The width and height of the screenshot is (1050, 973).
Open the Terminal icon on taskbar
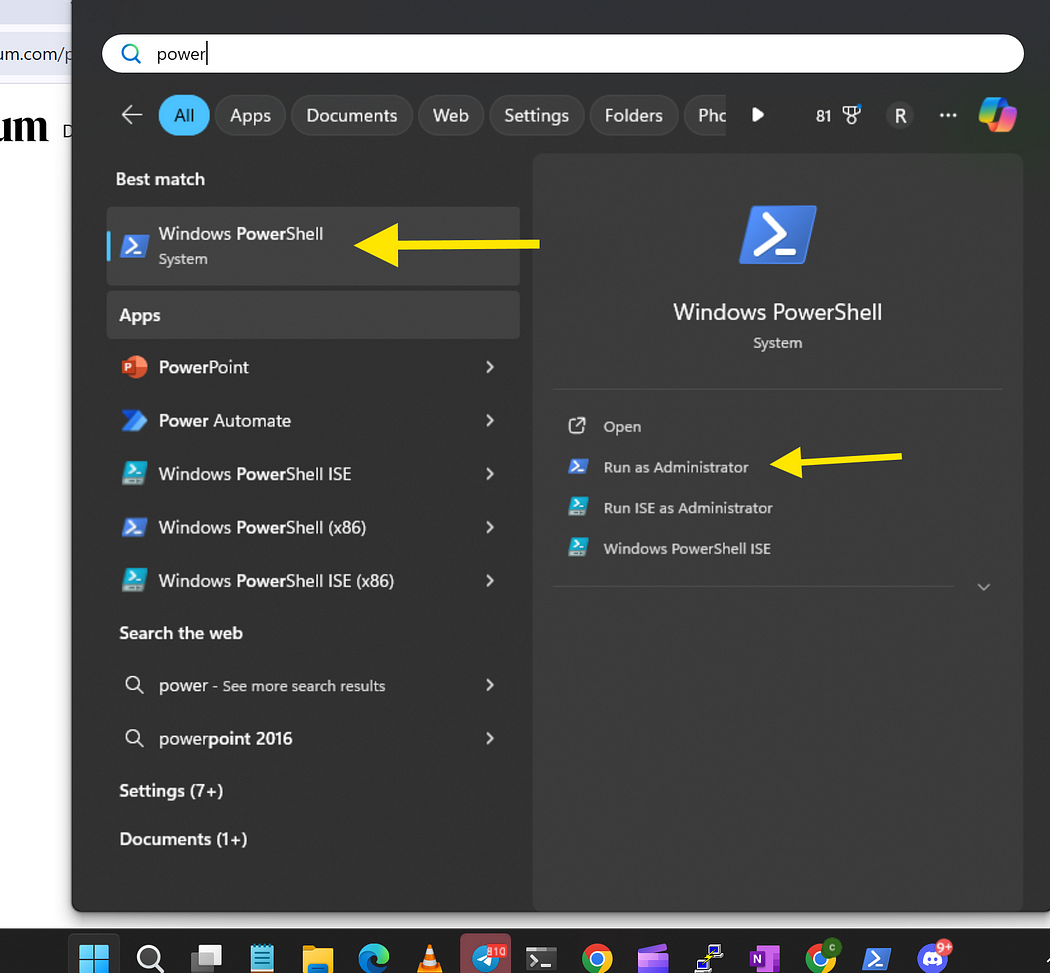pyautogui.click(x=541, y=959)
